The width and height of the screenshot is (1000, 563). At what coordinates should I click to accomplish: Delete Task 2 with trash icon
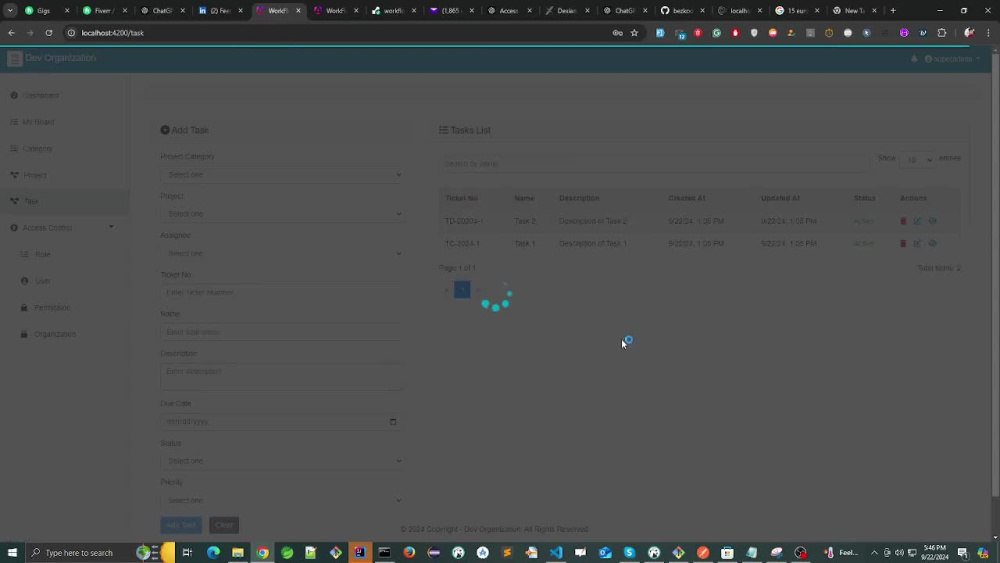click(903, 221)
